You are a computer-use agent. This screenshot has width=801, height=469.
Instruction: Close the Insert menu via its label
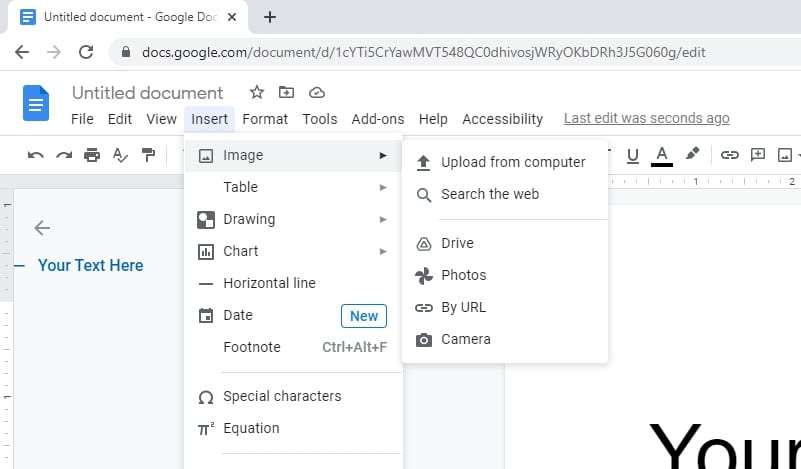point(209,119)
